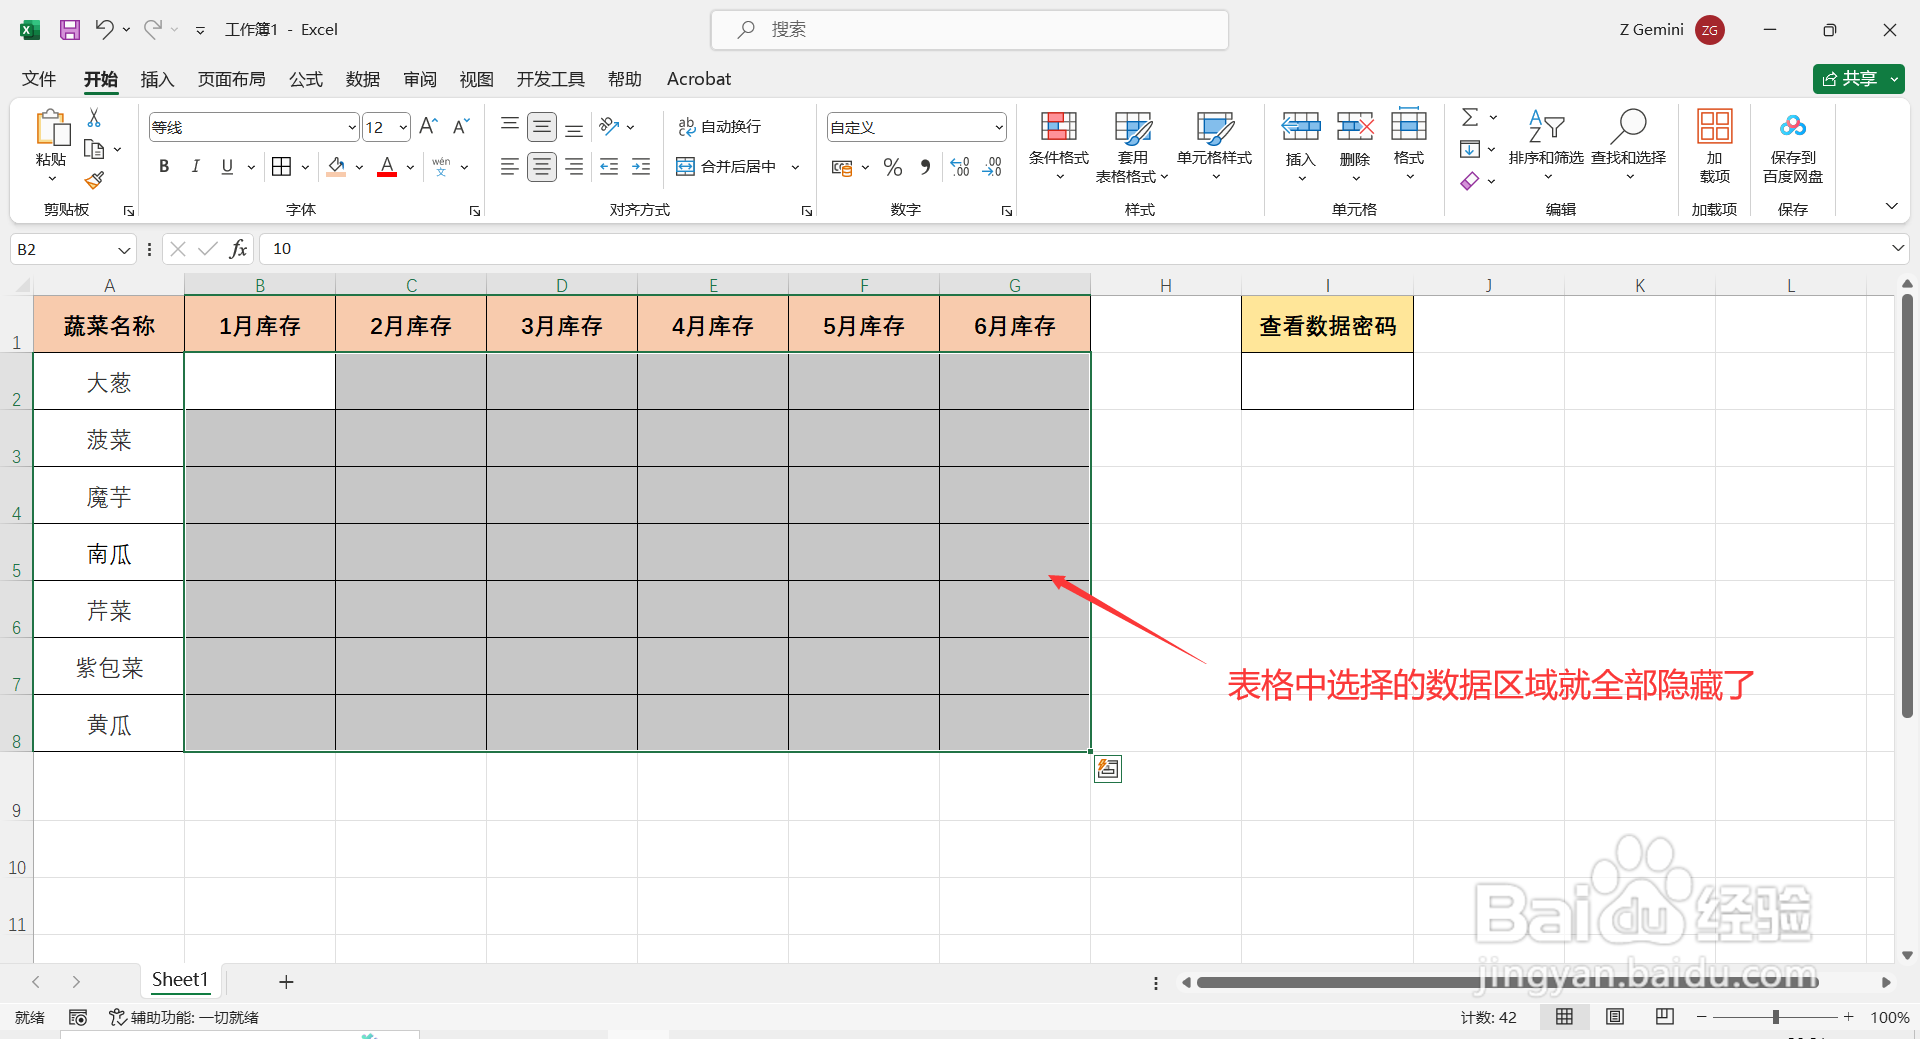Click the Quick Analysis icon below table

tap(1108, 769)
